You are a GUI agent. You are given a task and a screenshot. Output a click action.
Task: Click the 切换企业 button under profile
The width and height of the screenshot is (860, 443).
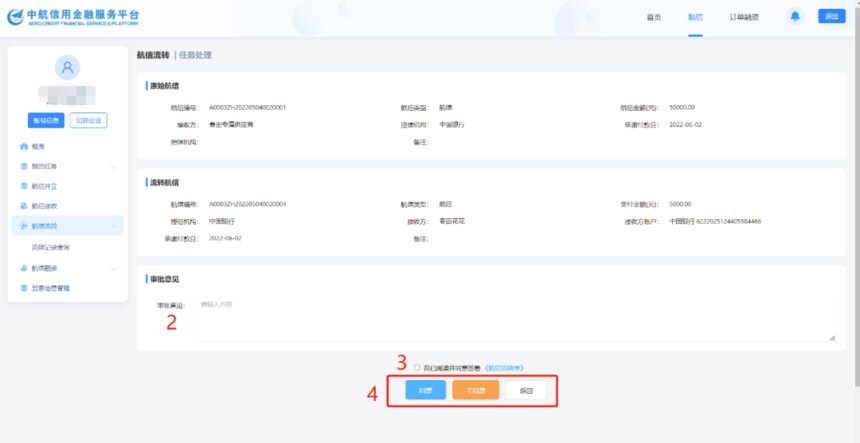coord(89,120)
